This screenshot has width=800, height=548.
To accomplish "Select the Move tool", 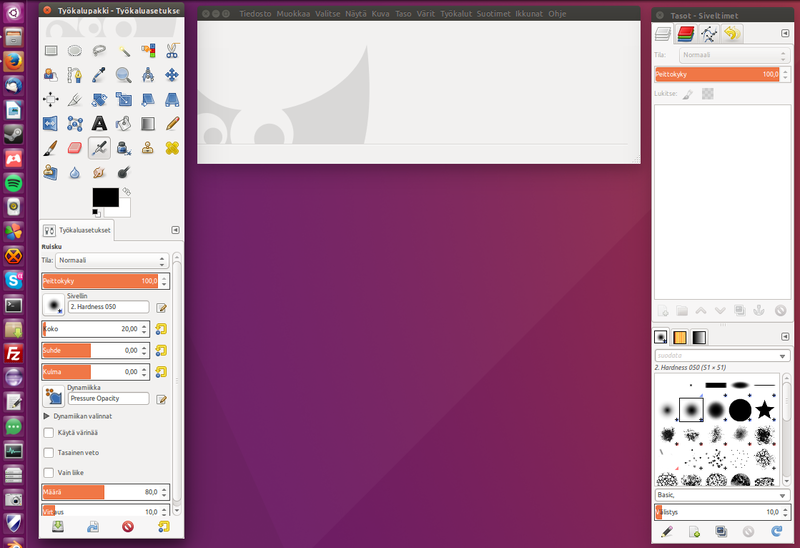I will (x=172, y=74).
